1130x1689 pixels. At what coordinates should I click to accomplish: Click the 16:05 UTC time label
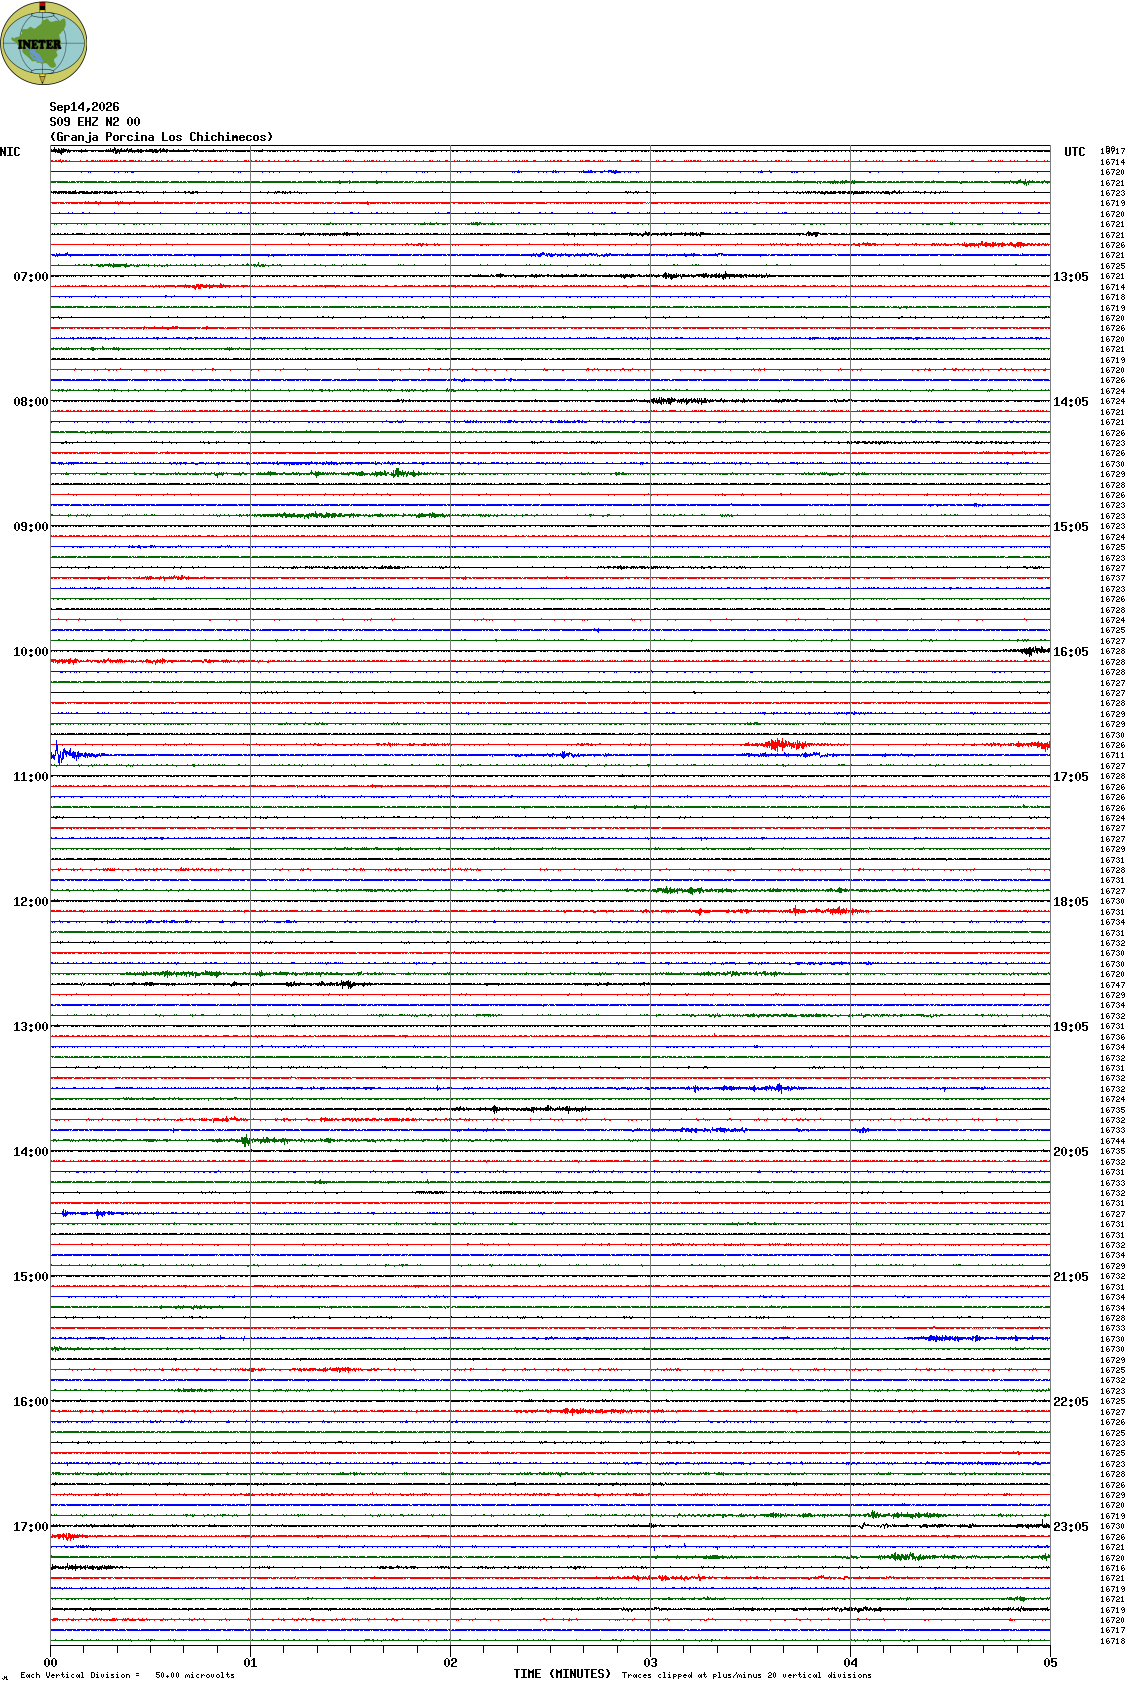coord(1070,652)
